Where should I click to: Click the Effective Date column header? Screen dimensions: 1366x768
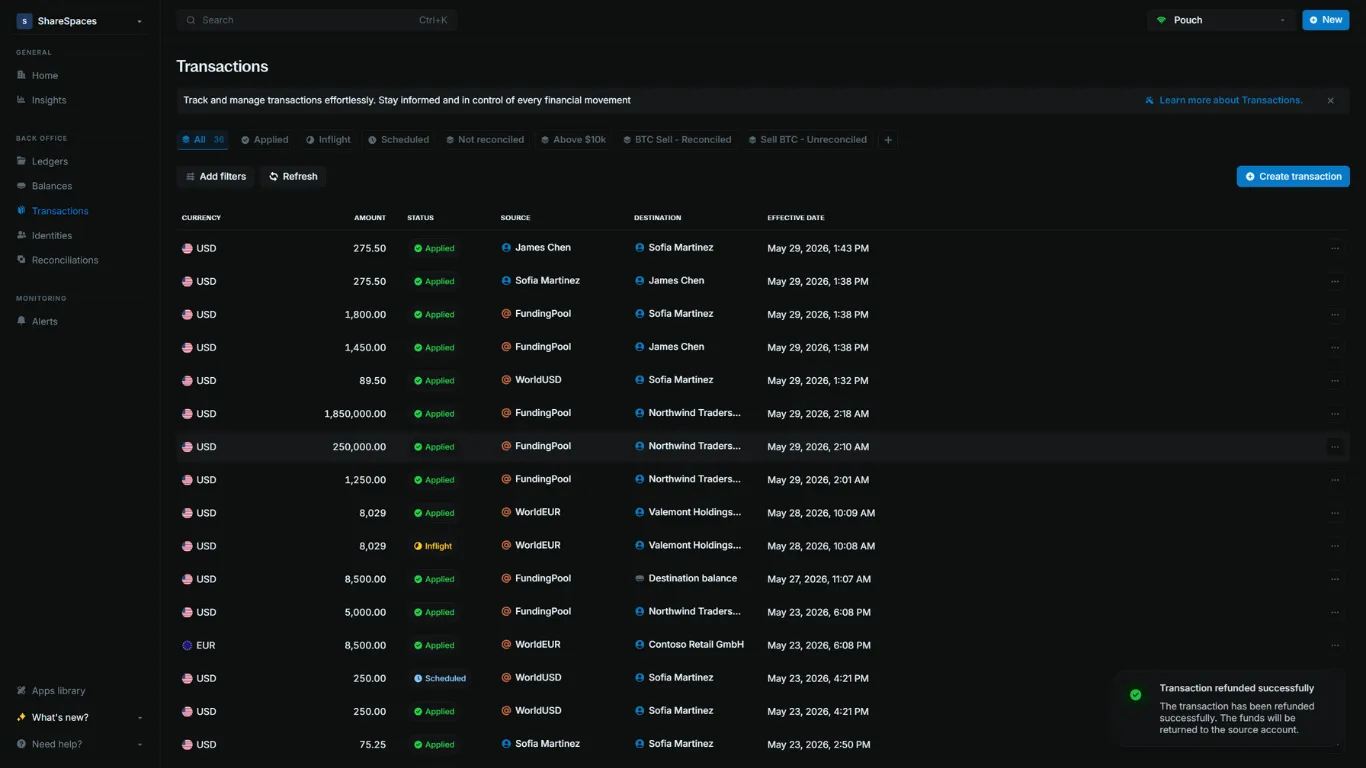(x=796, y=218)
